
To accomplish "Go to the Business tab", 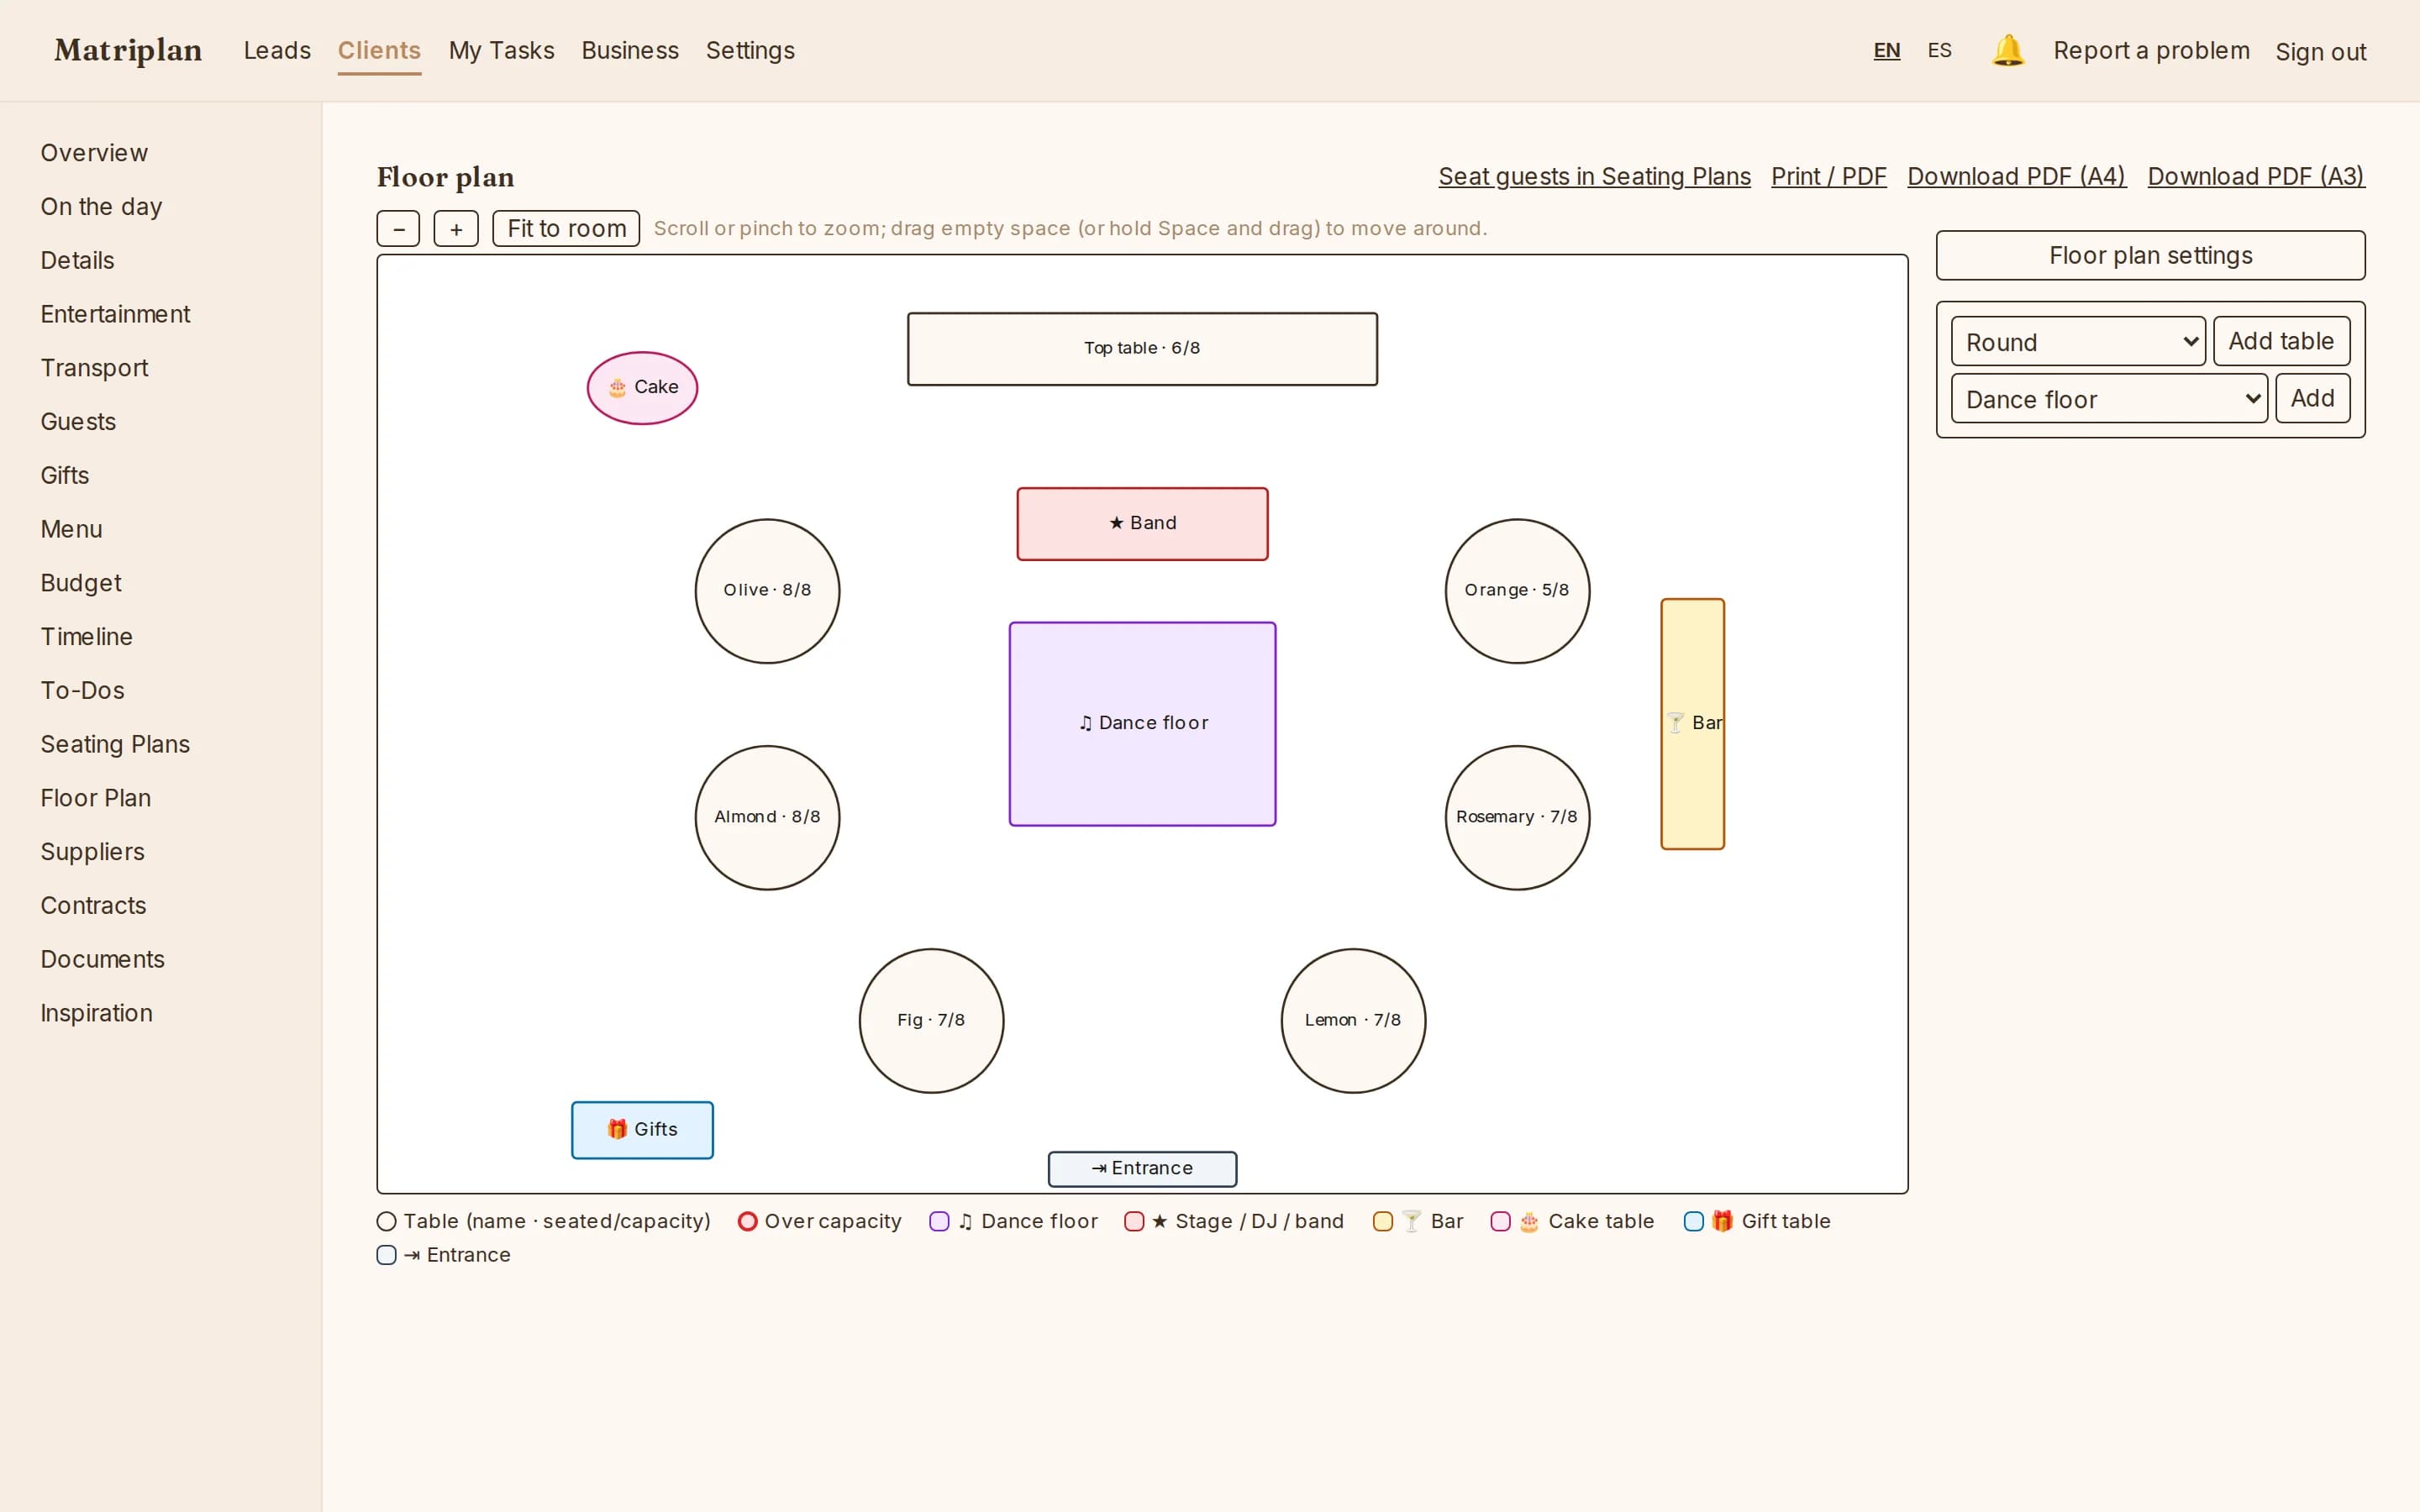I will point(630,50).
